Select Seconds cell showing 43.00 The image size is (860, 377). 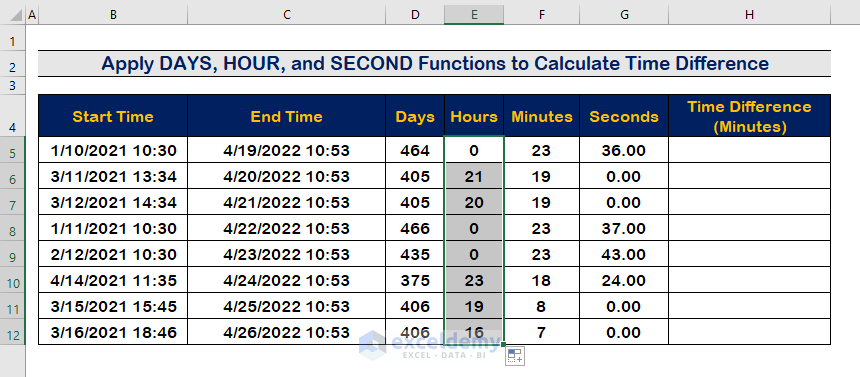coord(624,254)
